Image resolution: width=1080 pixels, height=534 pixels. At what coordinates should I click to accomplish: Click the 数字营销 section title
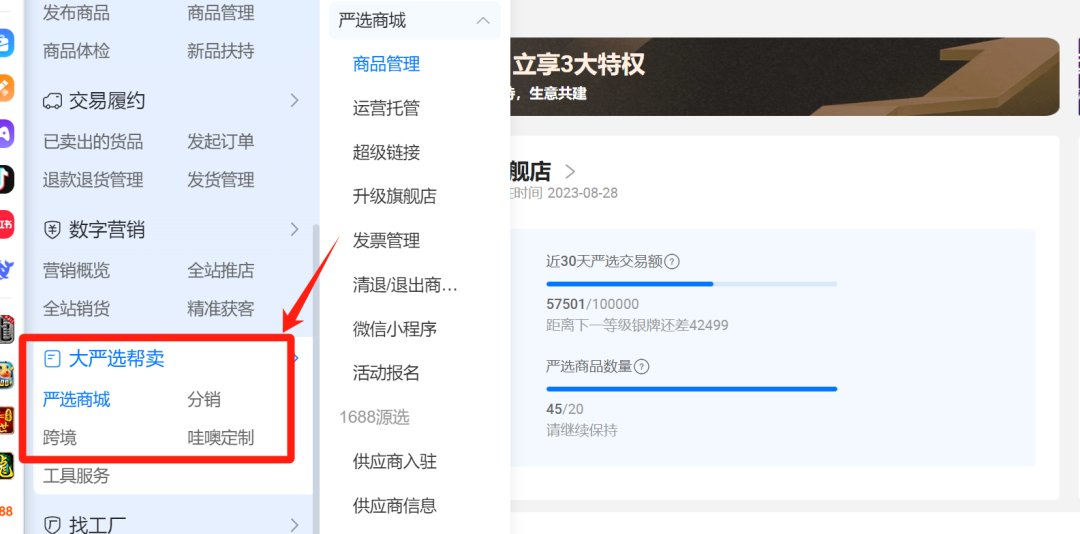pos(107,229)
